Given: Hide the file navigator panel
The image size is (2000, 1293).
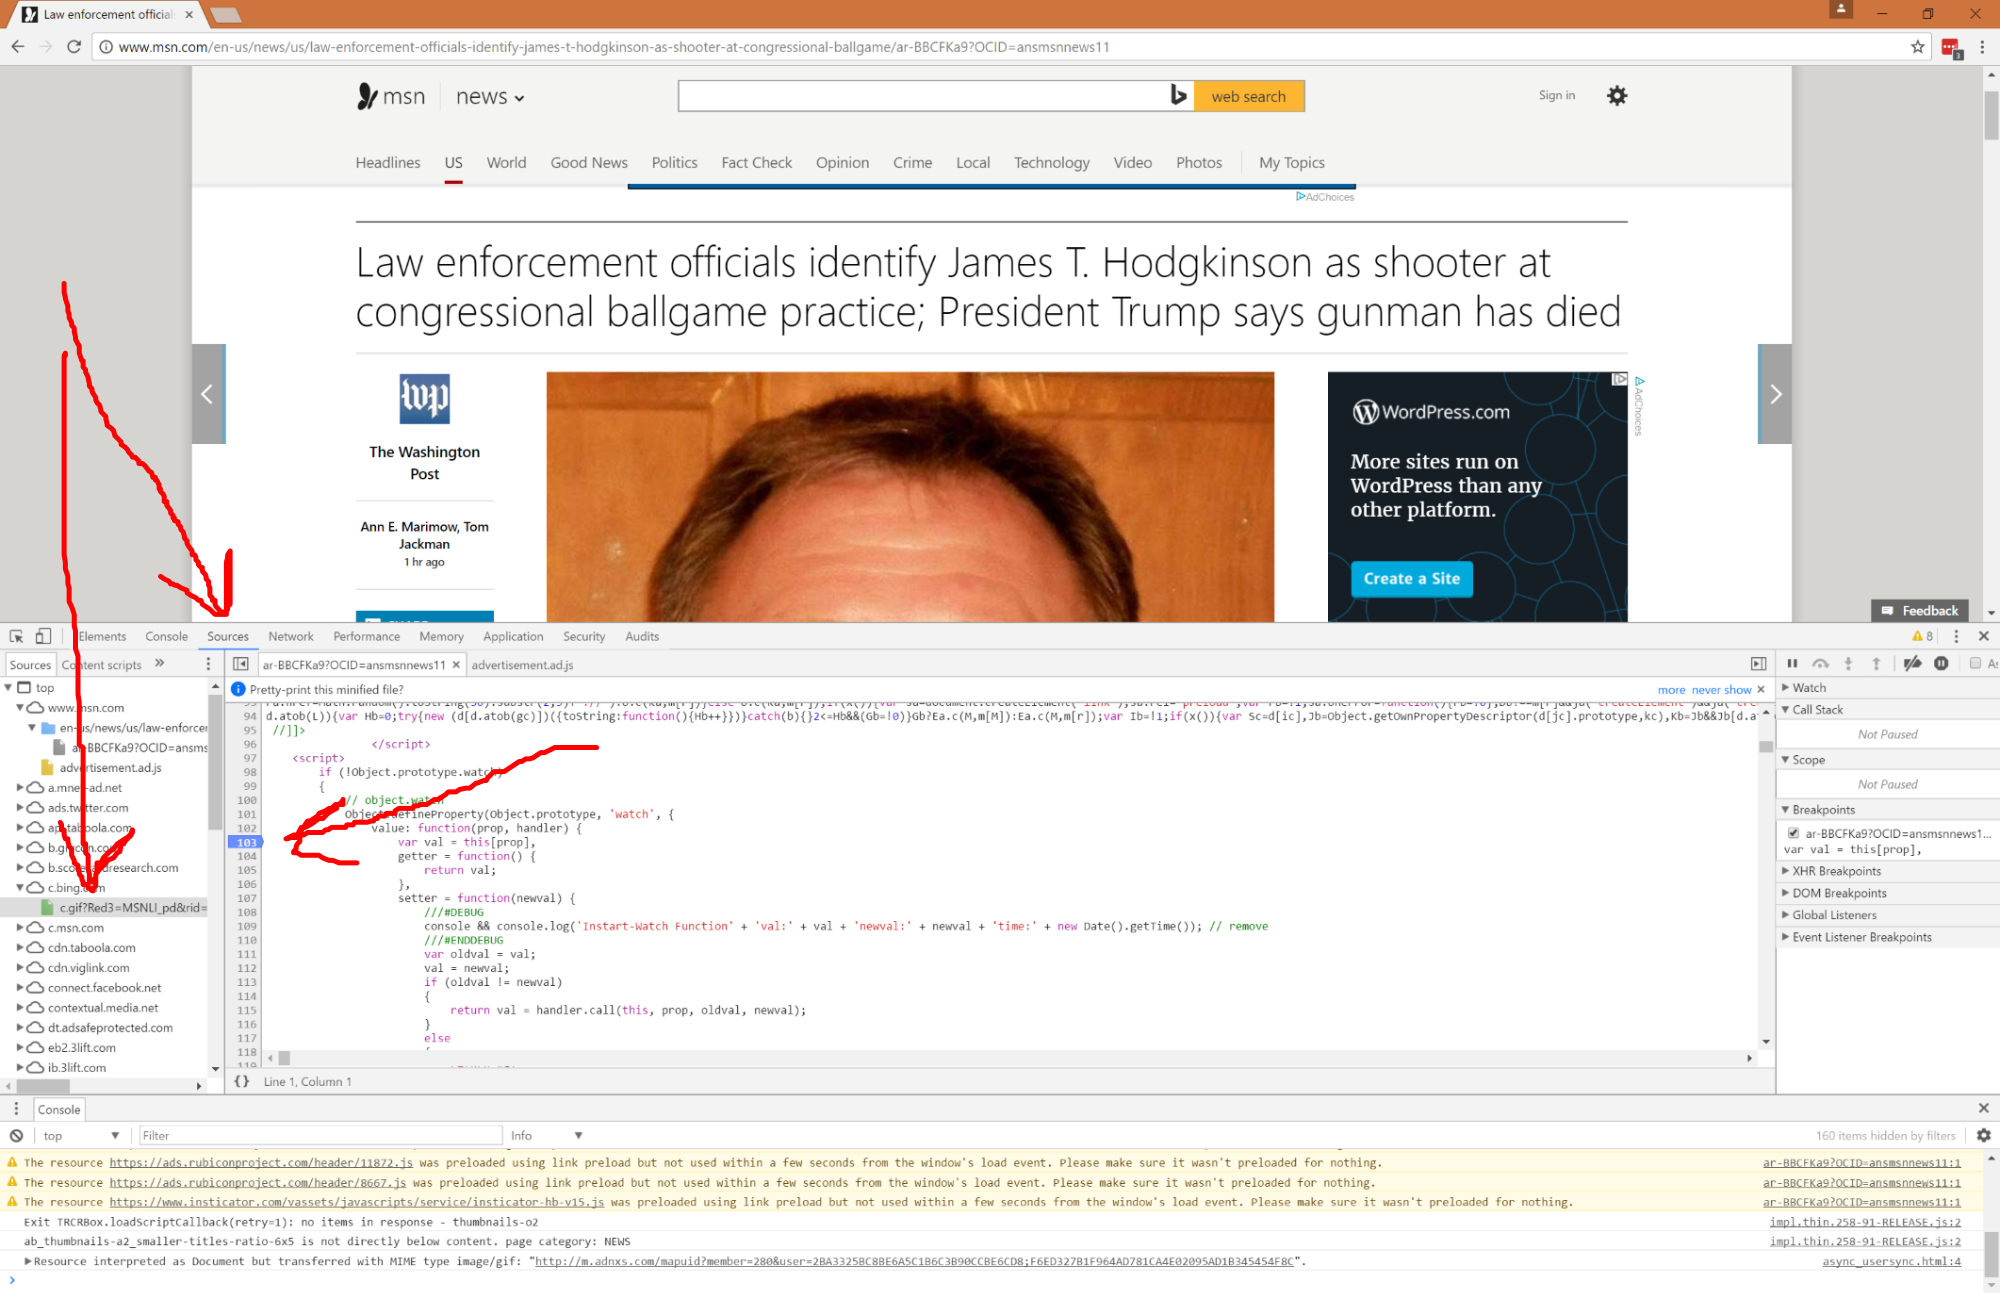Looking at the screenshot, I should click(241, 664).
